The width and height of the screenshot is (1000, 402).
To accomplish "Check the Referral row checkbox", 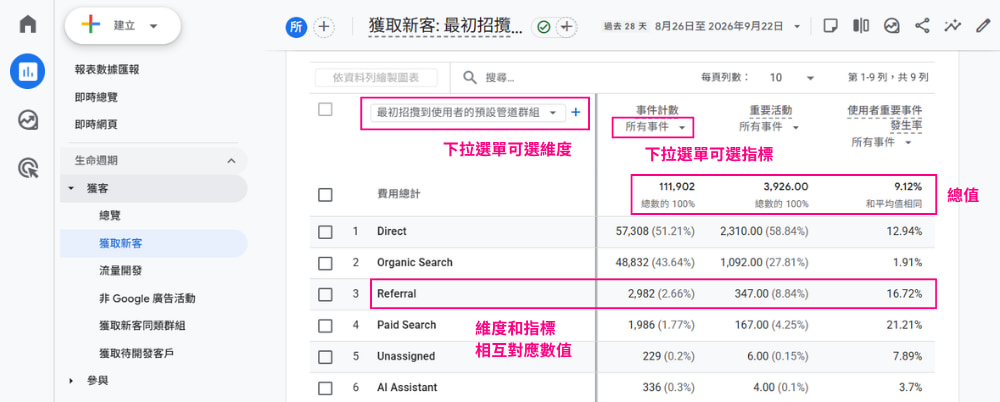I will (325, 294).
